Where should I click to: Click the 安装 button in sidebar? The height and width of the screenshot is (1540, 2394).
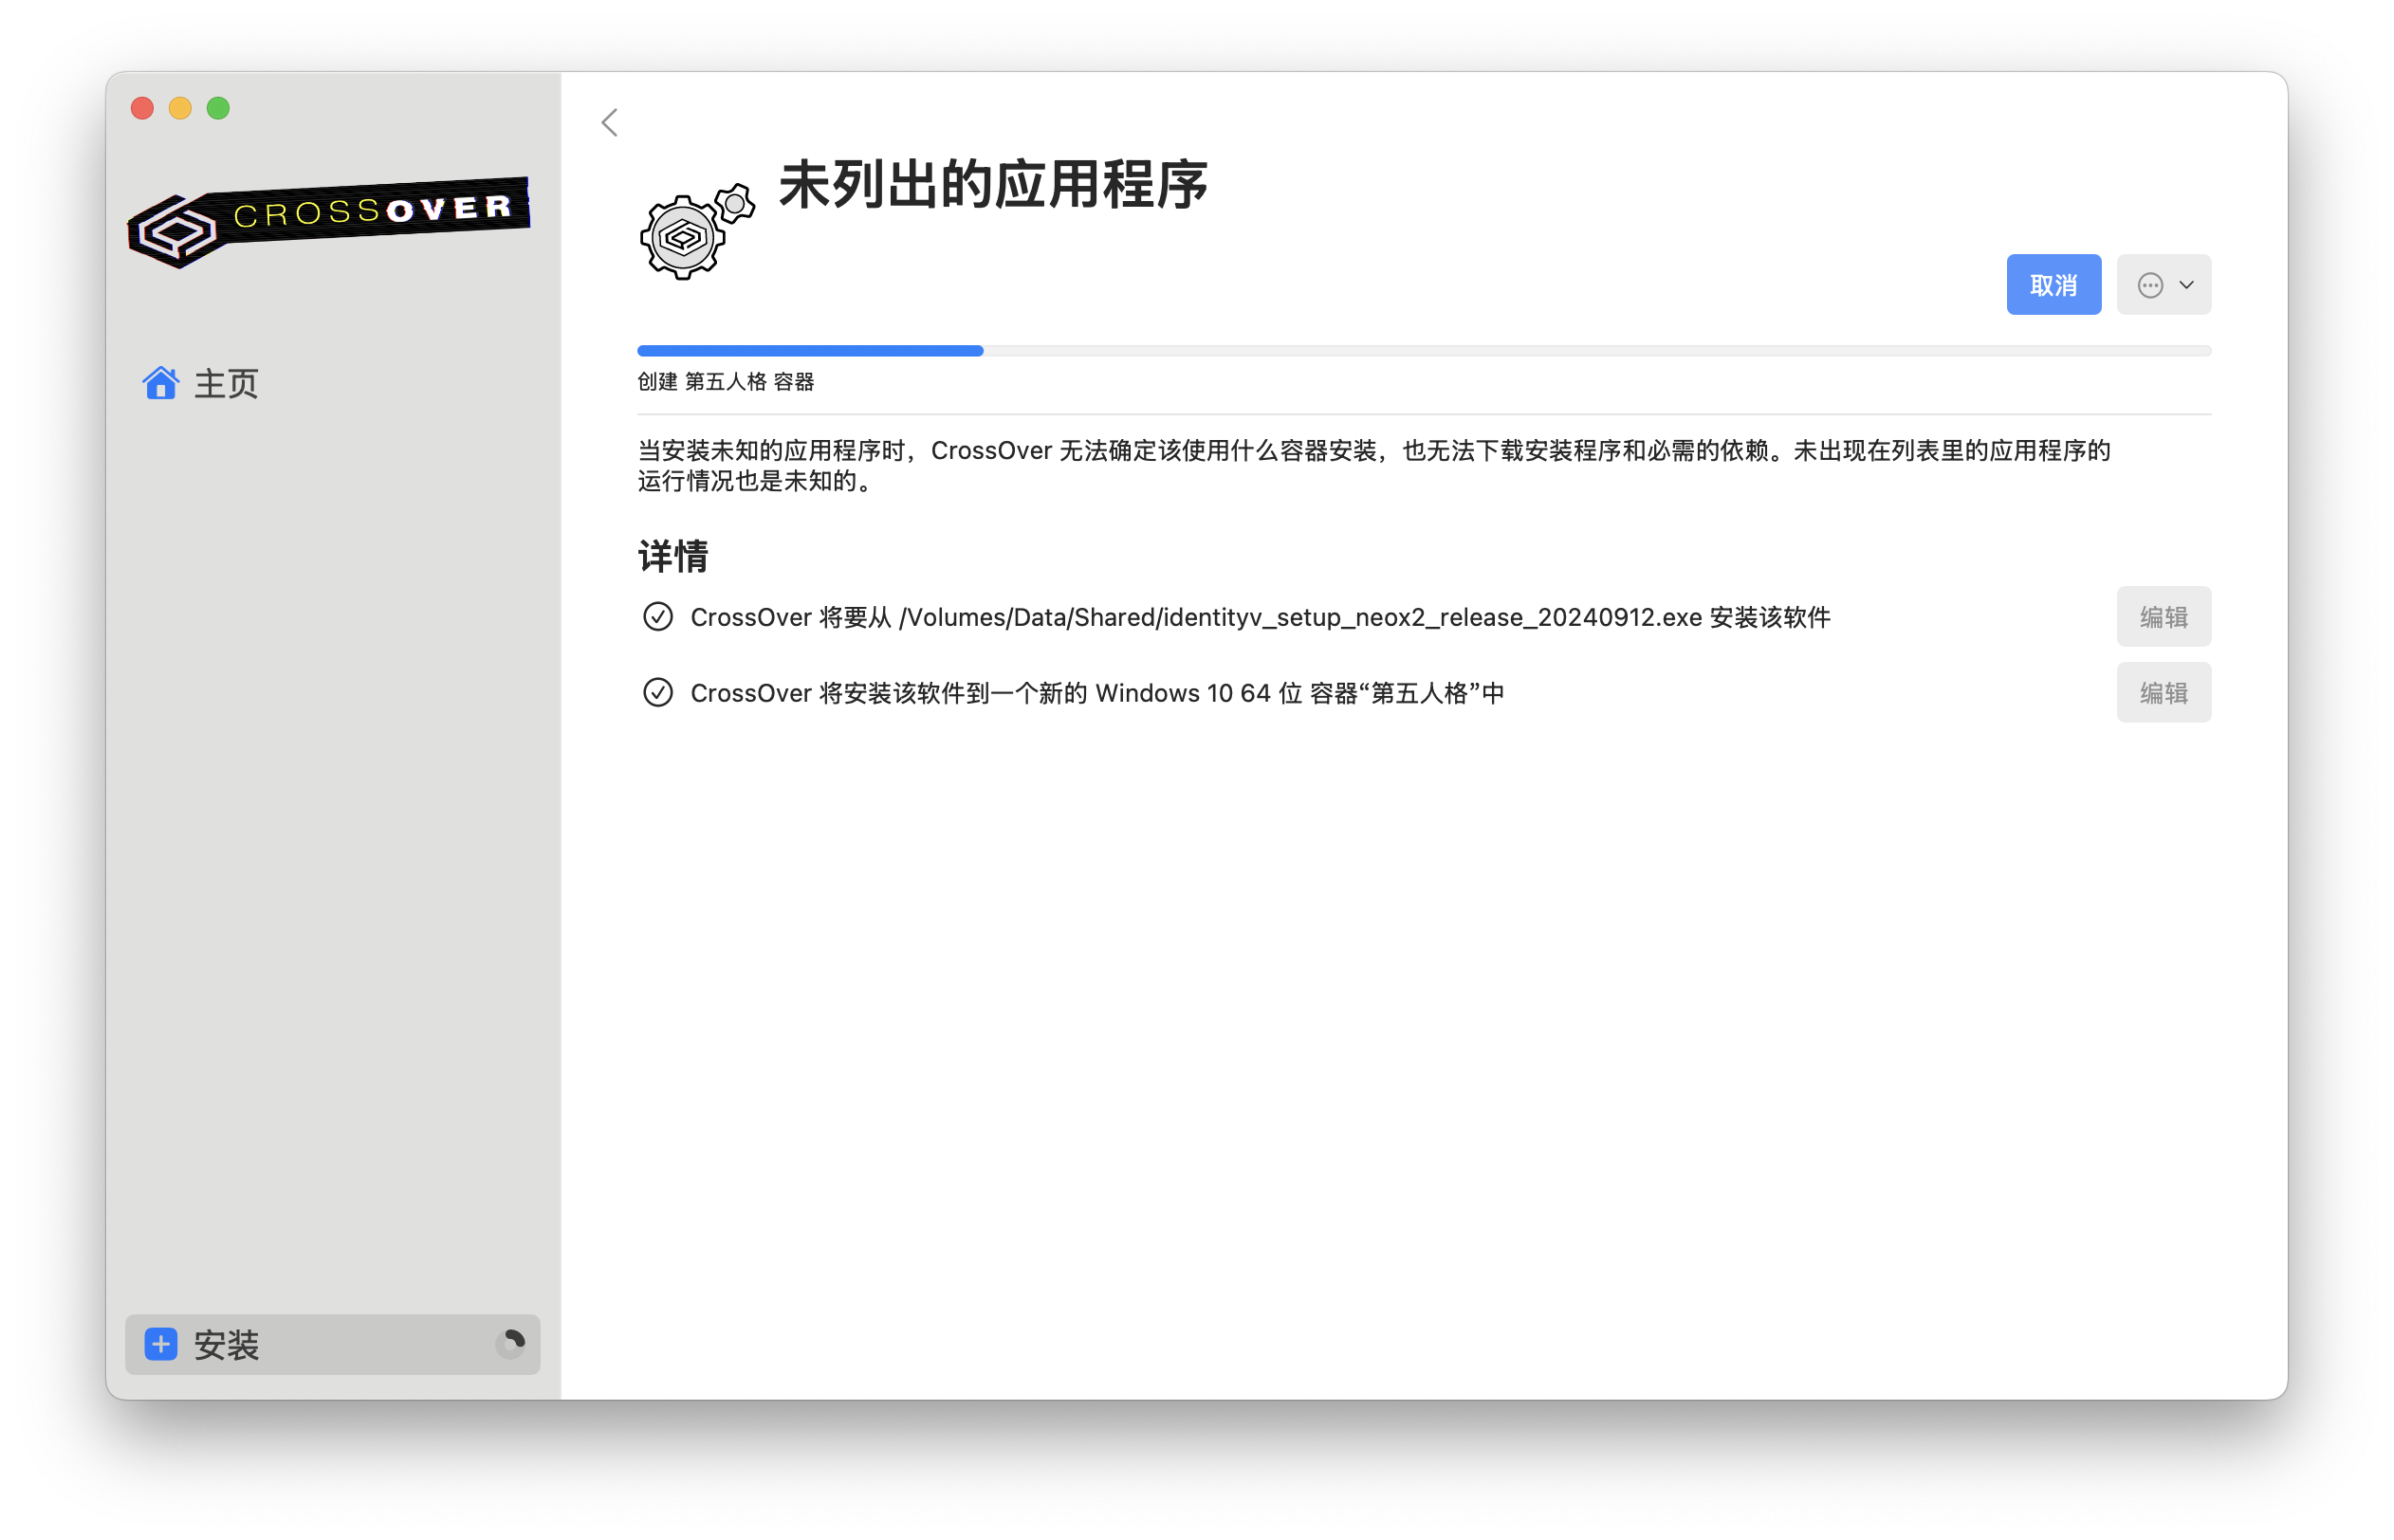[332, 1344]
